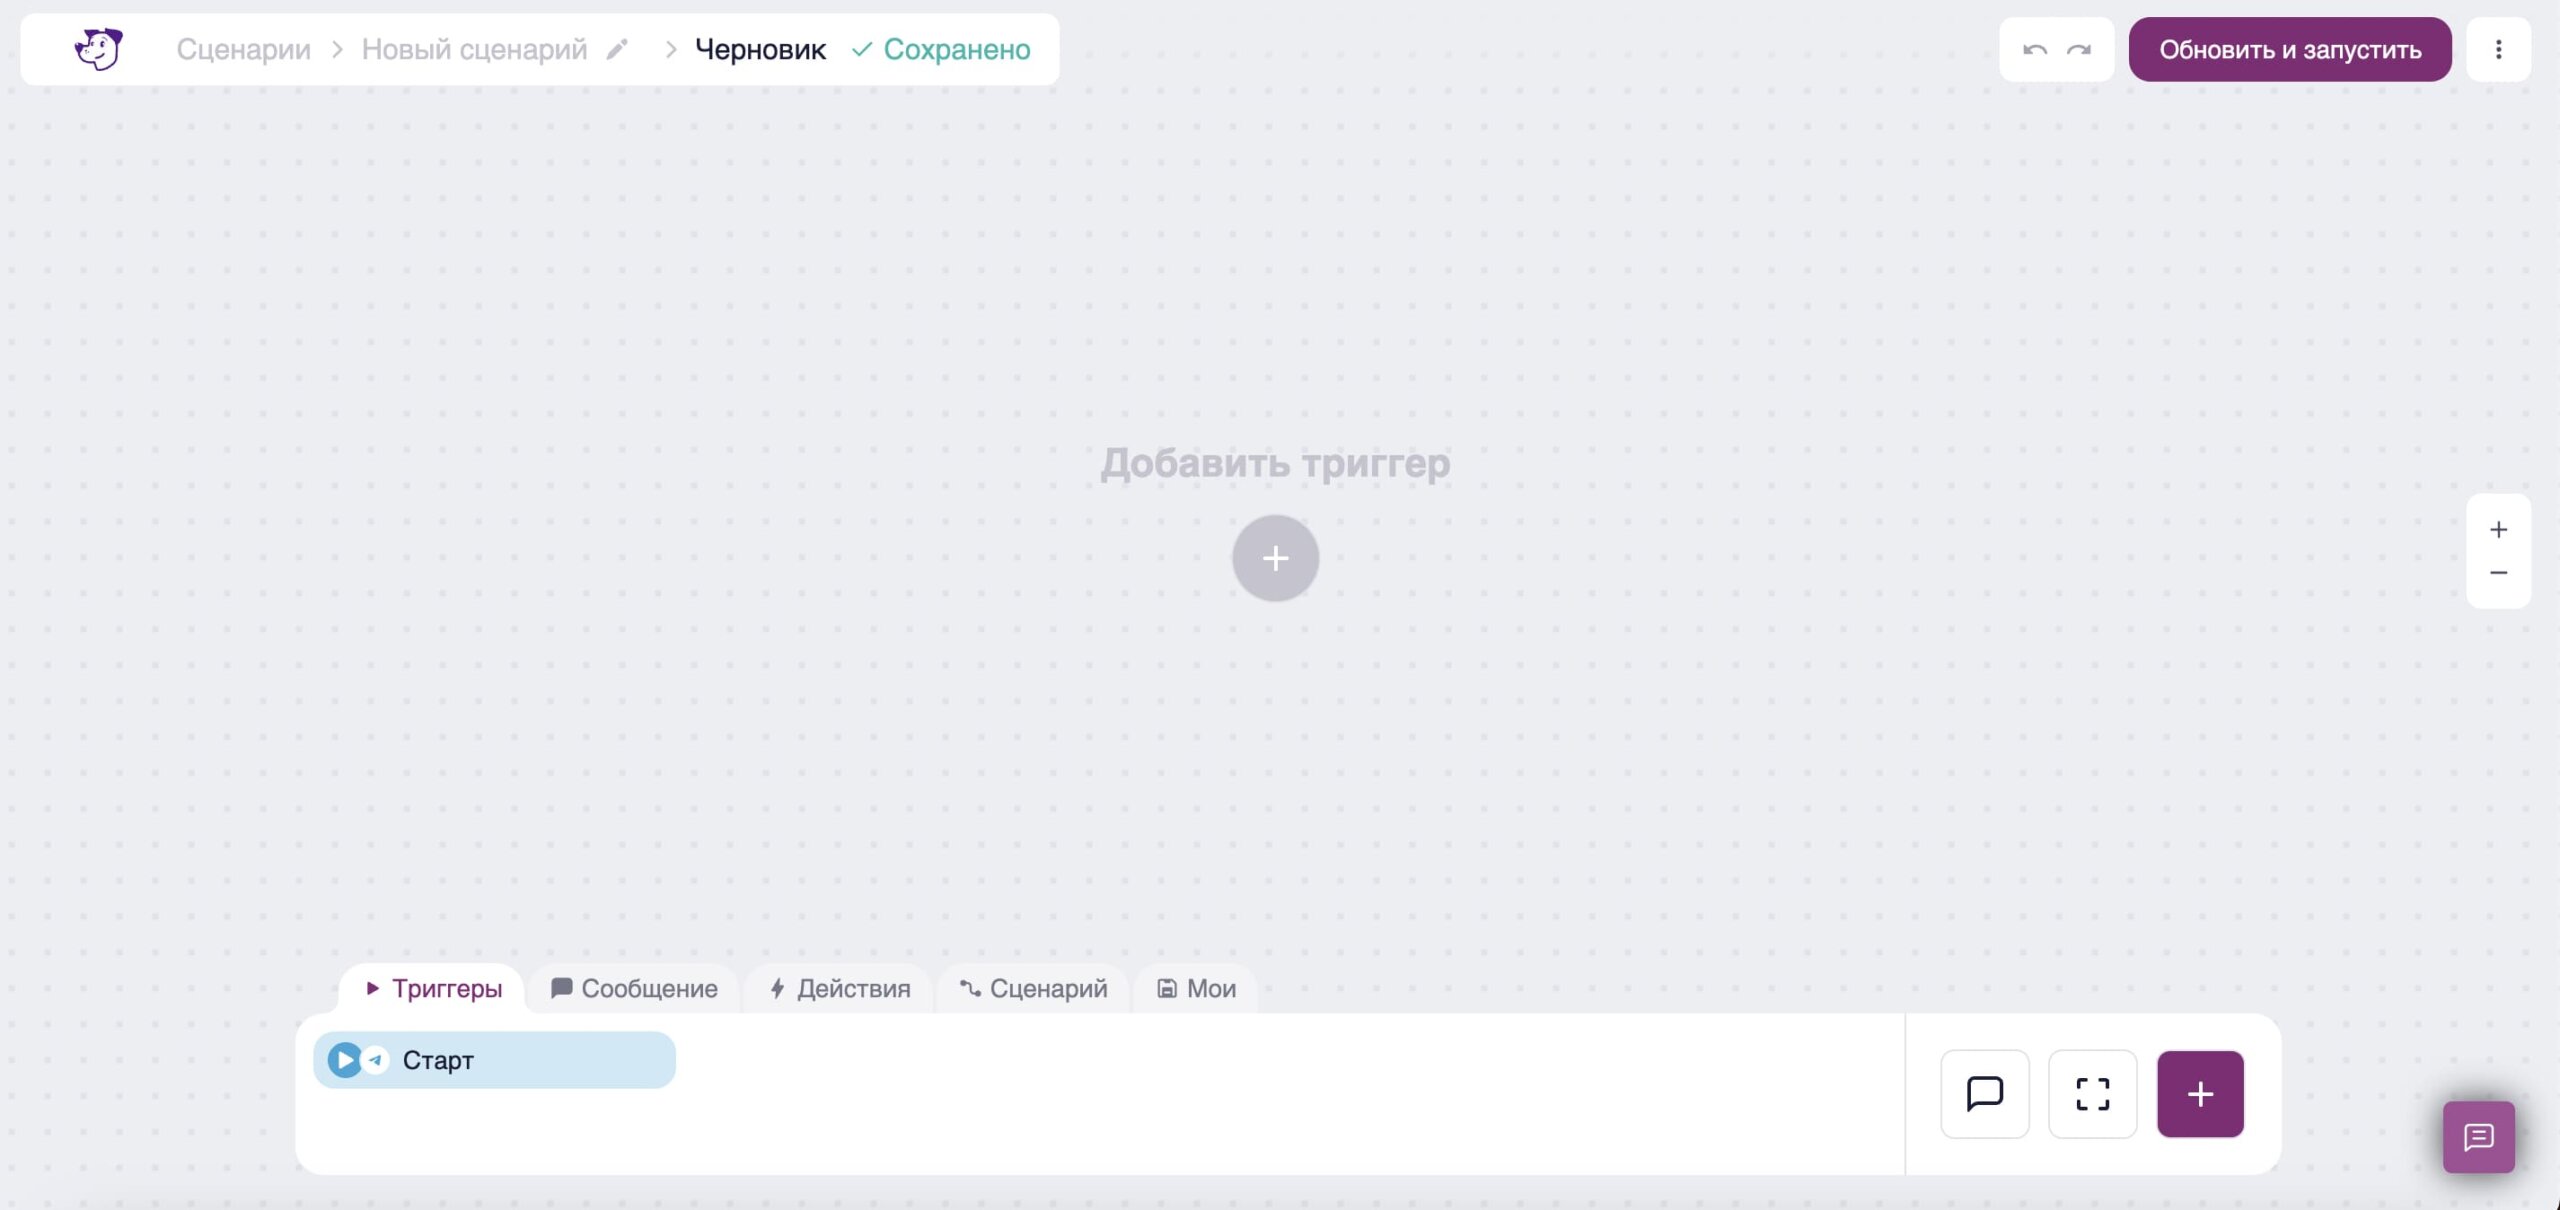Zoom in on the canvas
The image size is (2560, 1210).
tap(2498, 529)
